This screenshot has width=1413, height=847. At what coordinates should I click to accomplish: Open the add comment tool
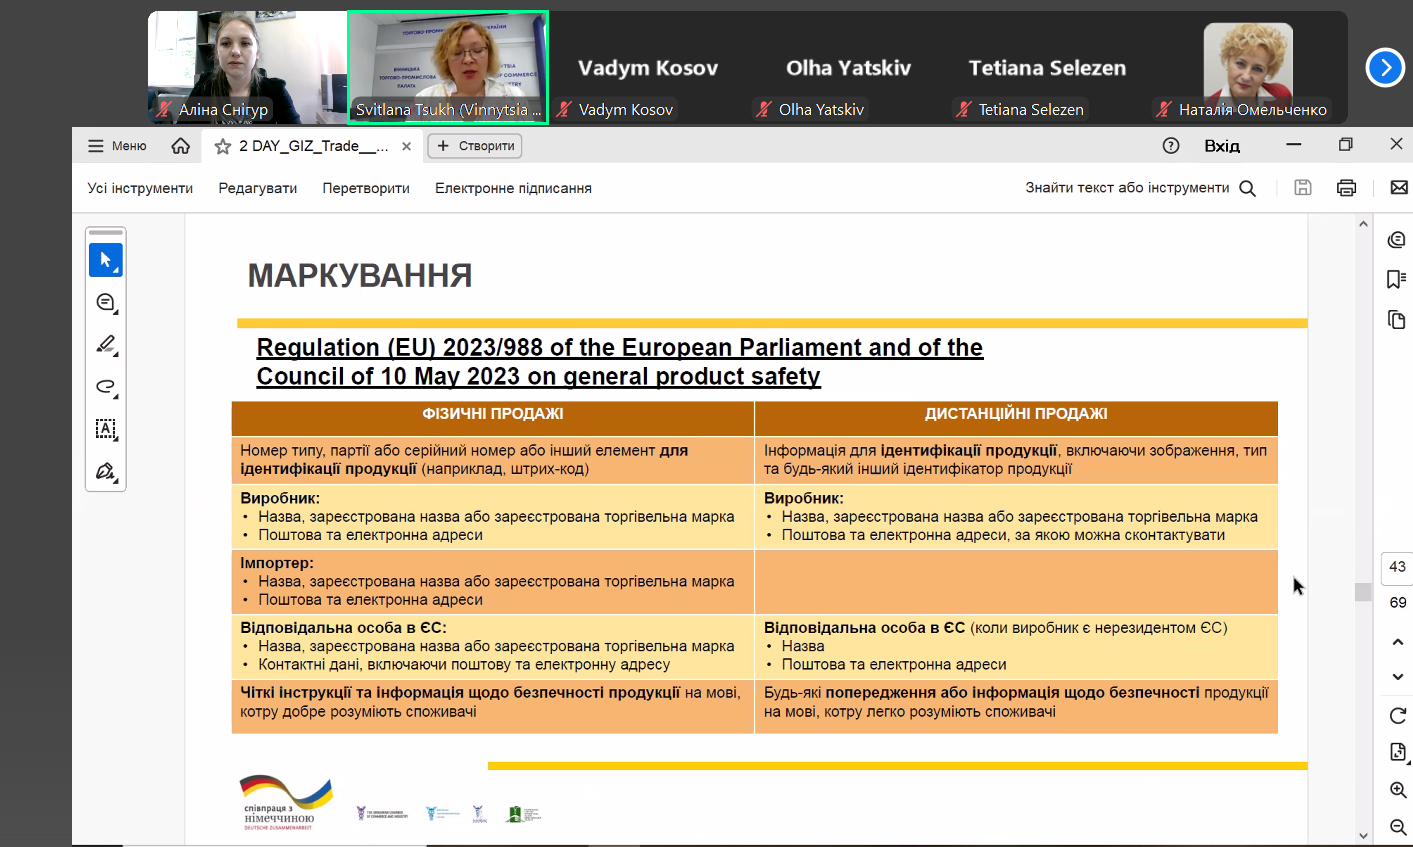(x=106, y=302)
